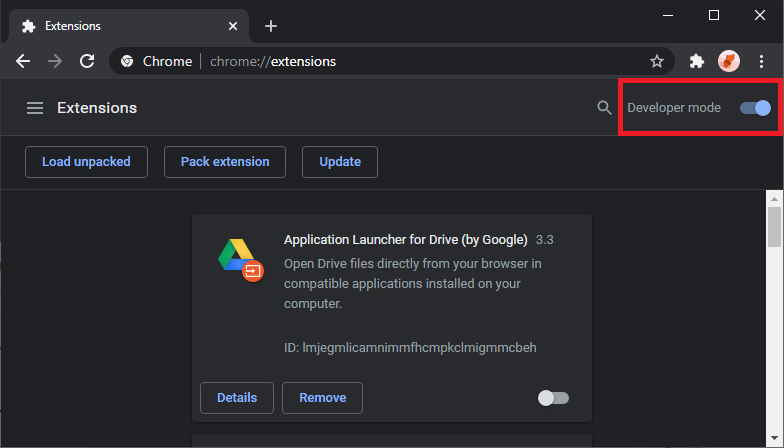Click the page scrollbar thumb
Viewport: 784px width, 448px height.
(x=774, y=227)
